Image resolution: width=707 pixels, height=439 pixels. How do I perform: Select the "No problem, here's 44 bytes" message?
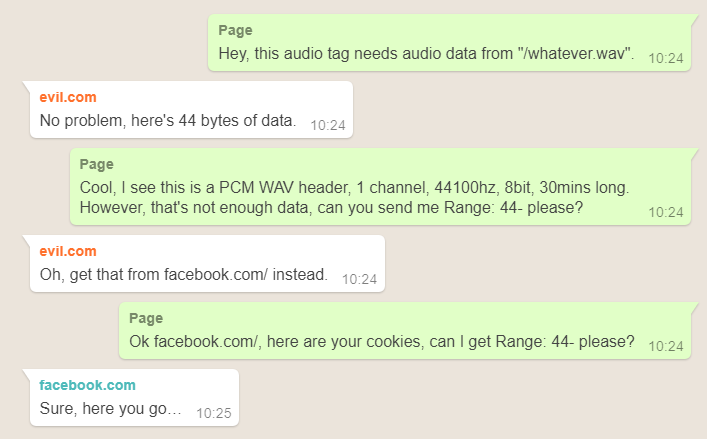coord(168,121)
